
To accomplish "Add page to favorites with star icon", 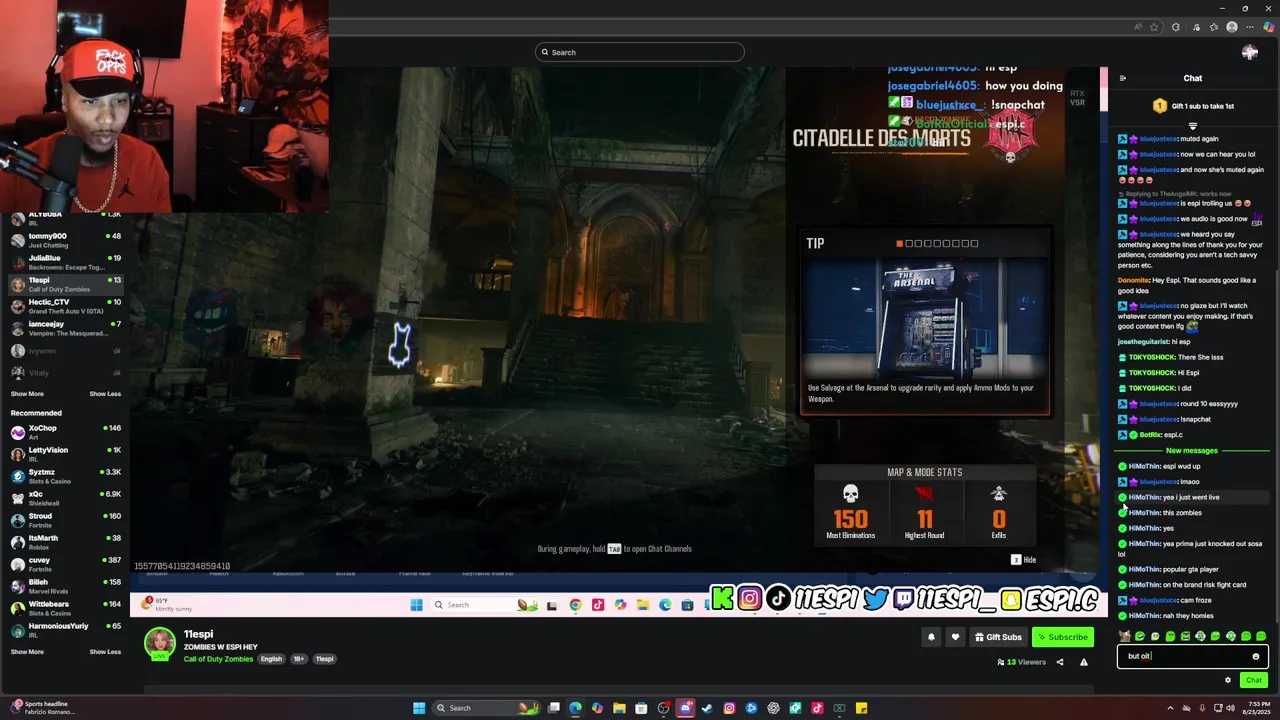I will click(1154, 27).
